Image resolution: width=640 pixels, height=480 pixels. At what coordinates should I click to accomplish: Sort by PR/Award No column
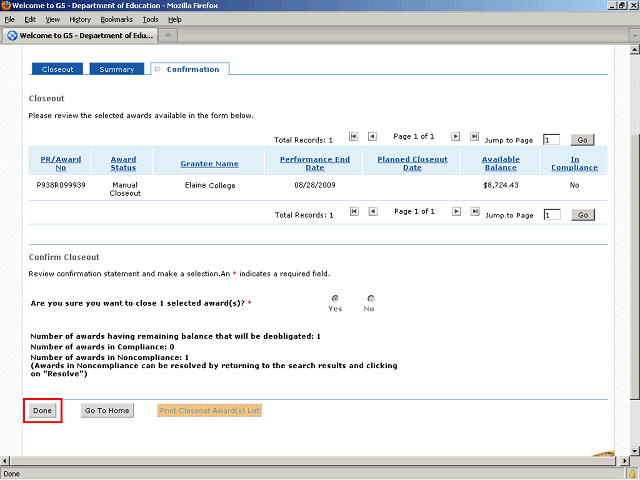61,163
